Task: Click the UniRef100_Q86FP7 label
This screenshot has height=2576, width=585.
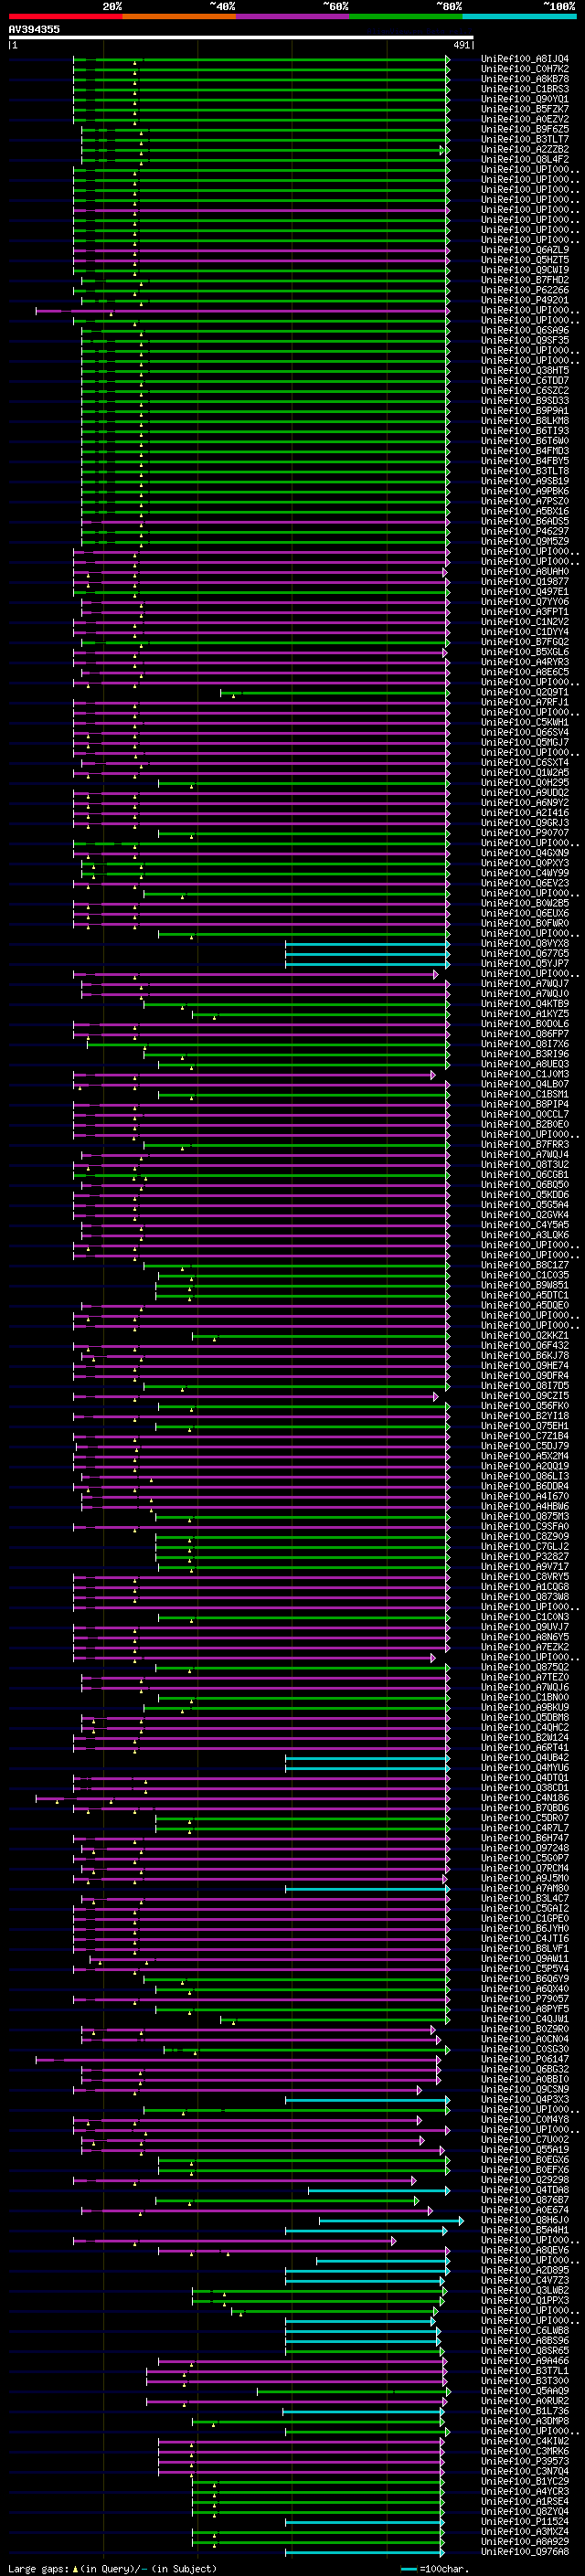Action: (x=525, y=1033)
